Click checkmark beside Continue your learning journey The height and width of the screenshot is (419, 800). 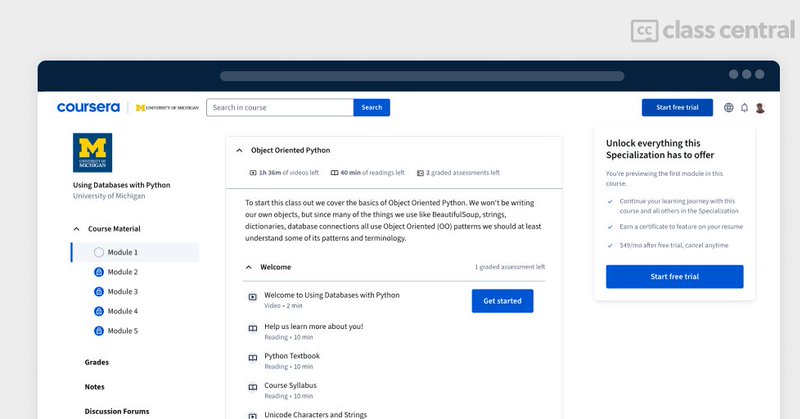(610, 202)
